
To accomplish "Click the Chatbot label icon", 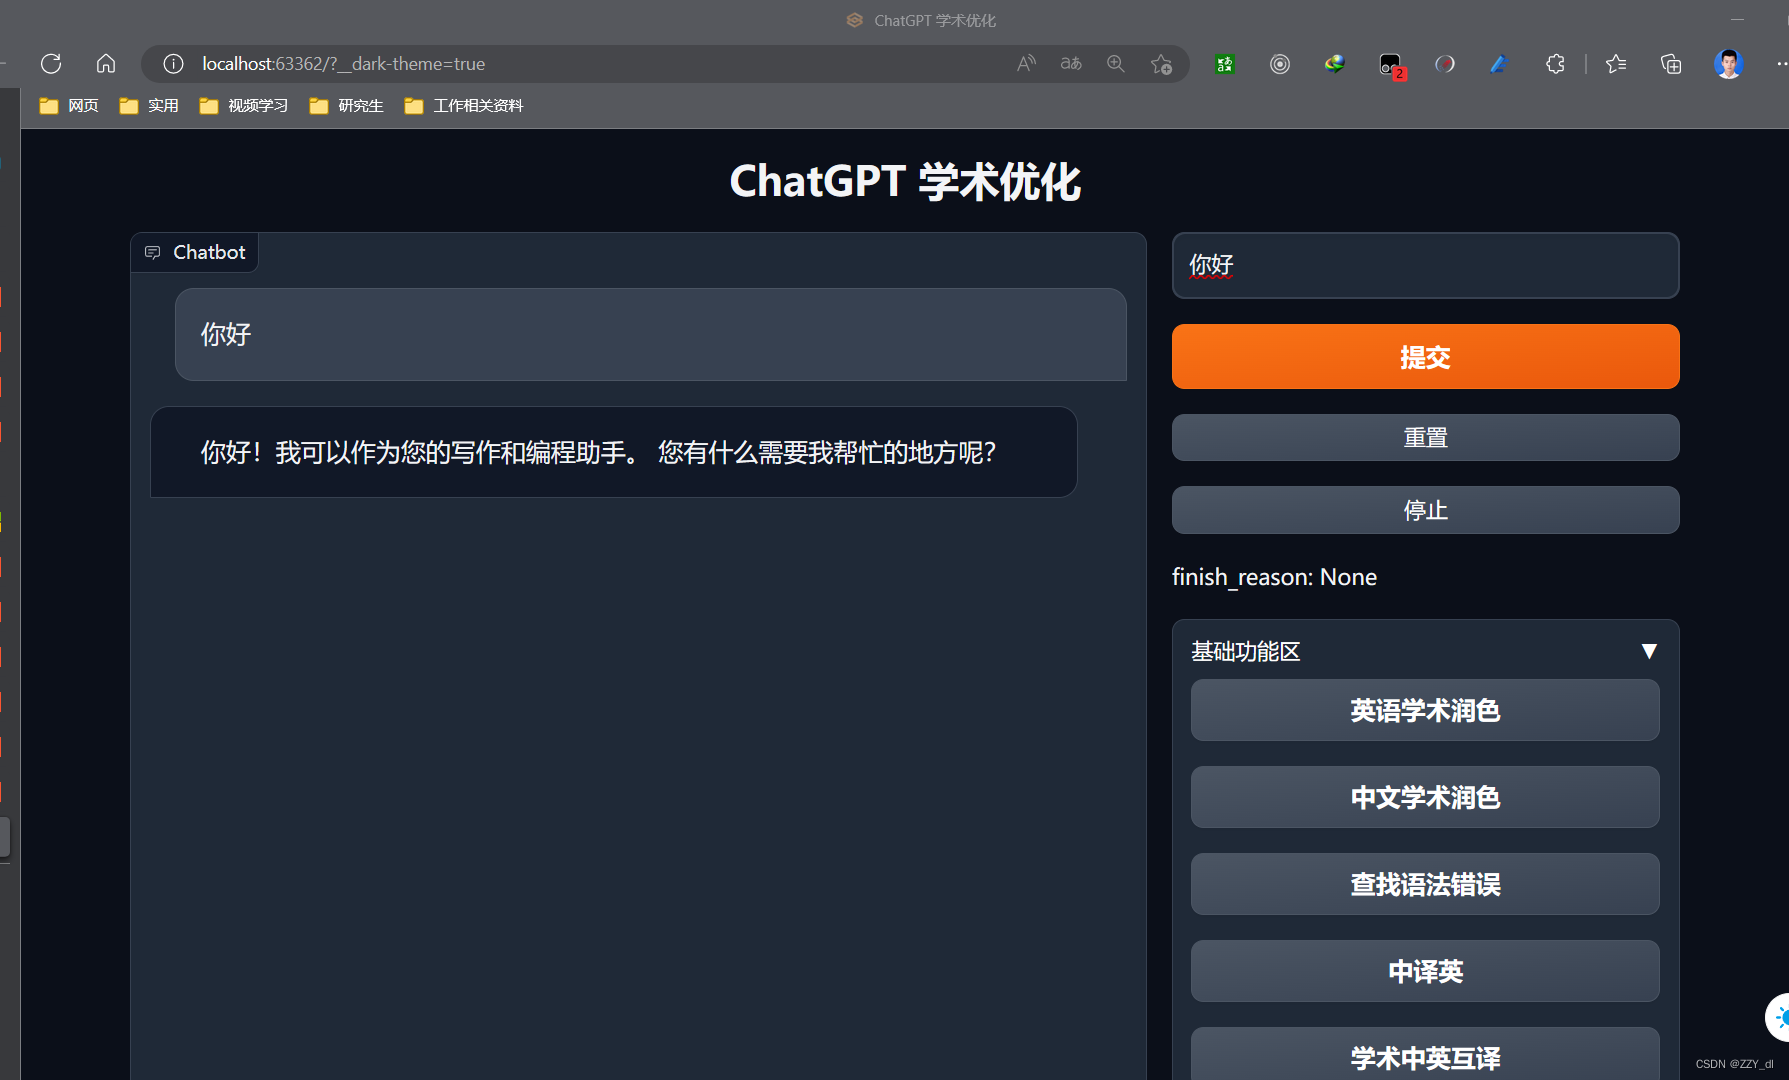I will (153, 252).
